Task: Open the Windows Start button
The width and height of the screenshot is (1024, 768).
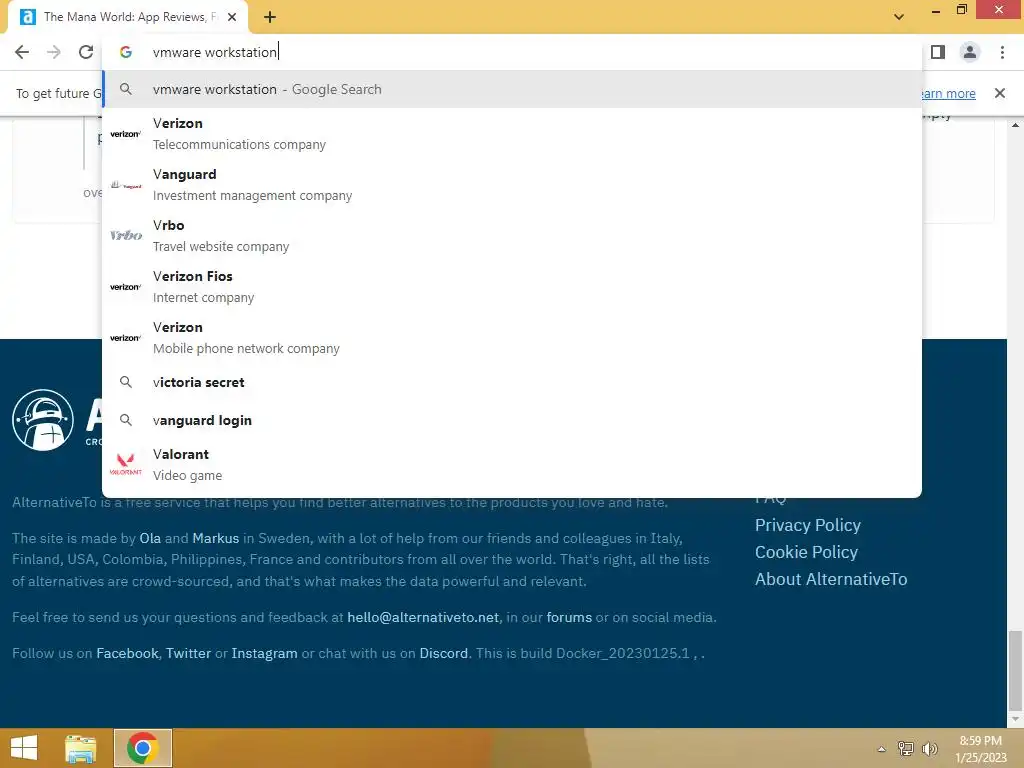Action: (x=24, y=748)
